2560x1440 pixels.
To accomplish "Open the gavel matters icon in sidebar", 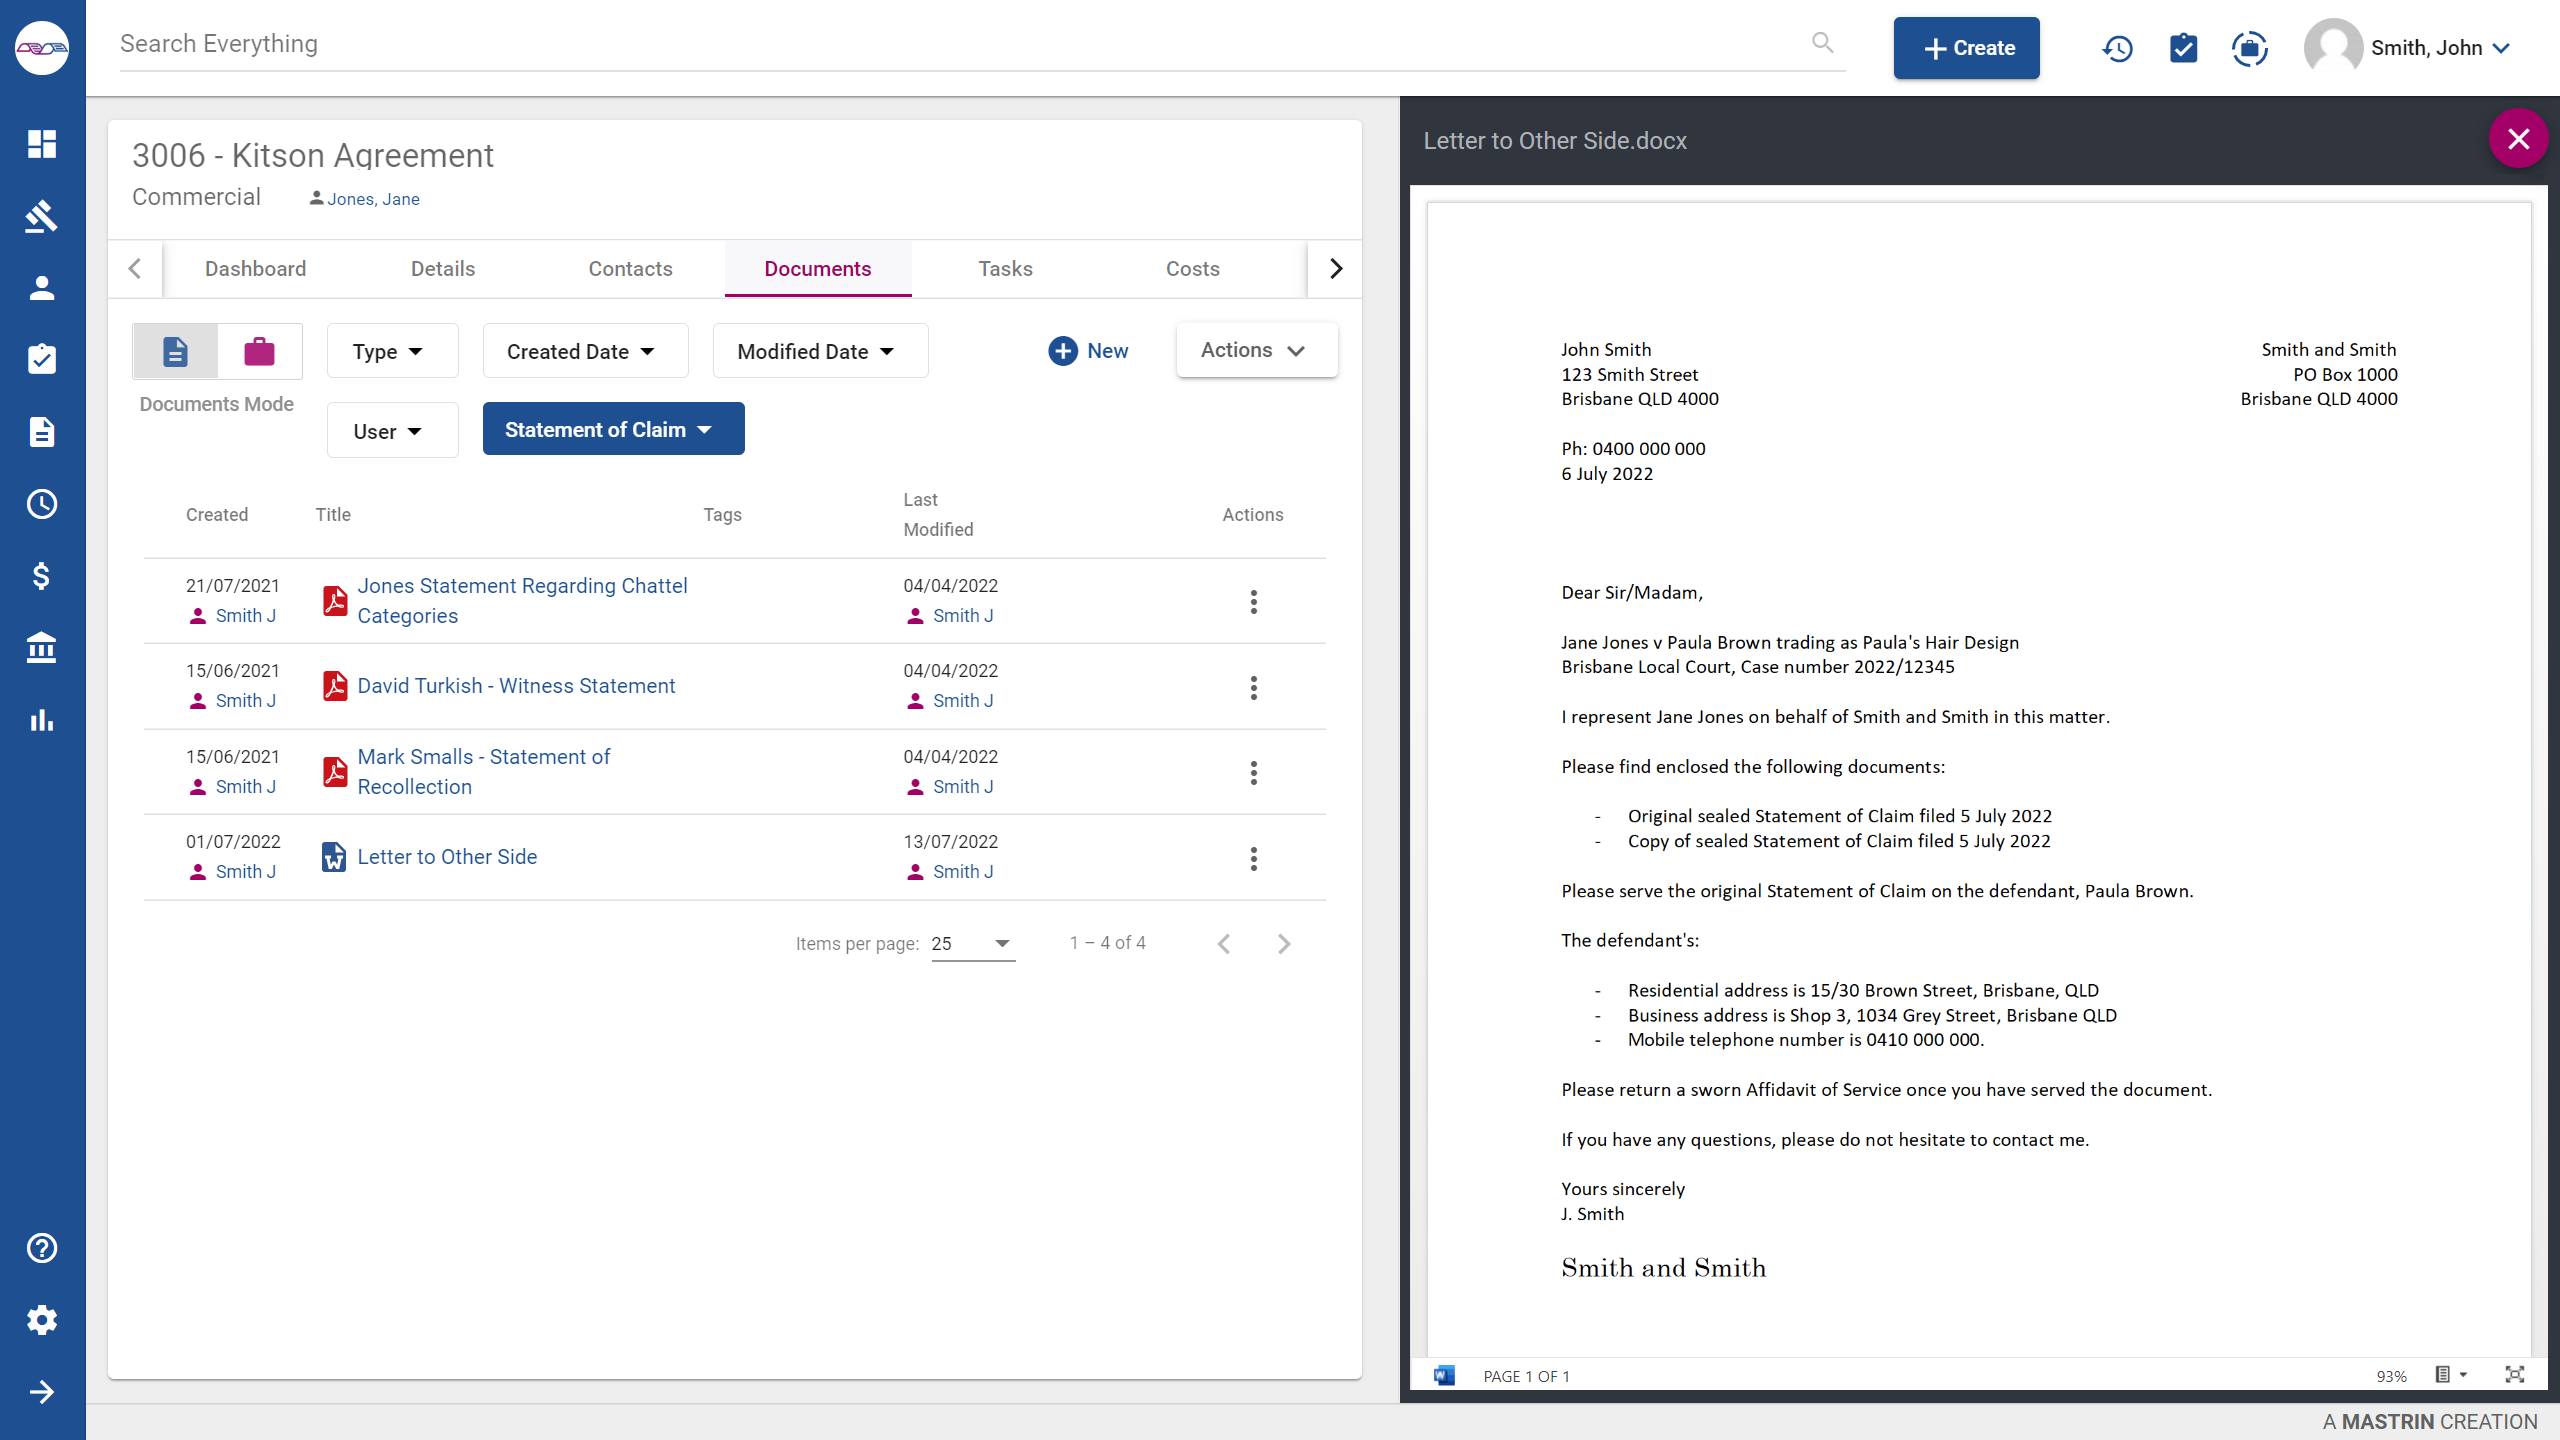I will point(41,216).
